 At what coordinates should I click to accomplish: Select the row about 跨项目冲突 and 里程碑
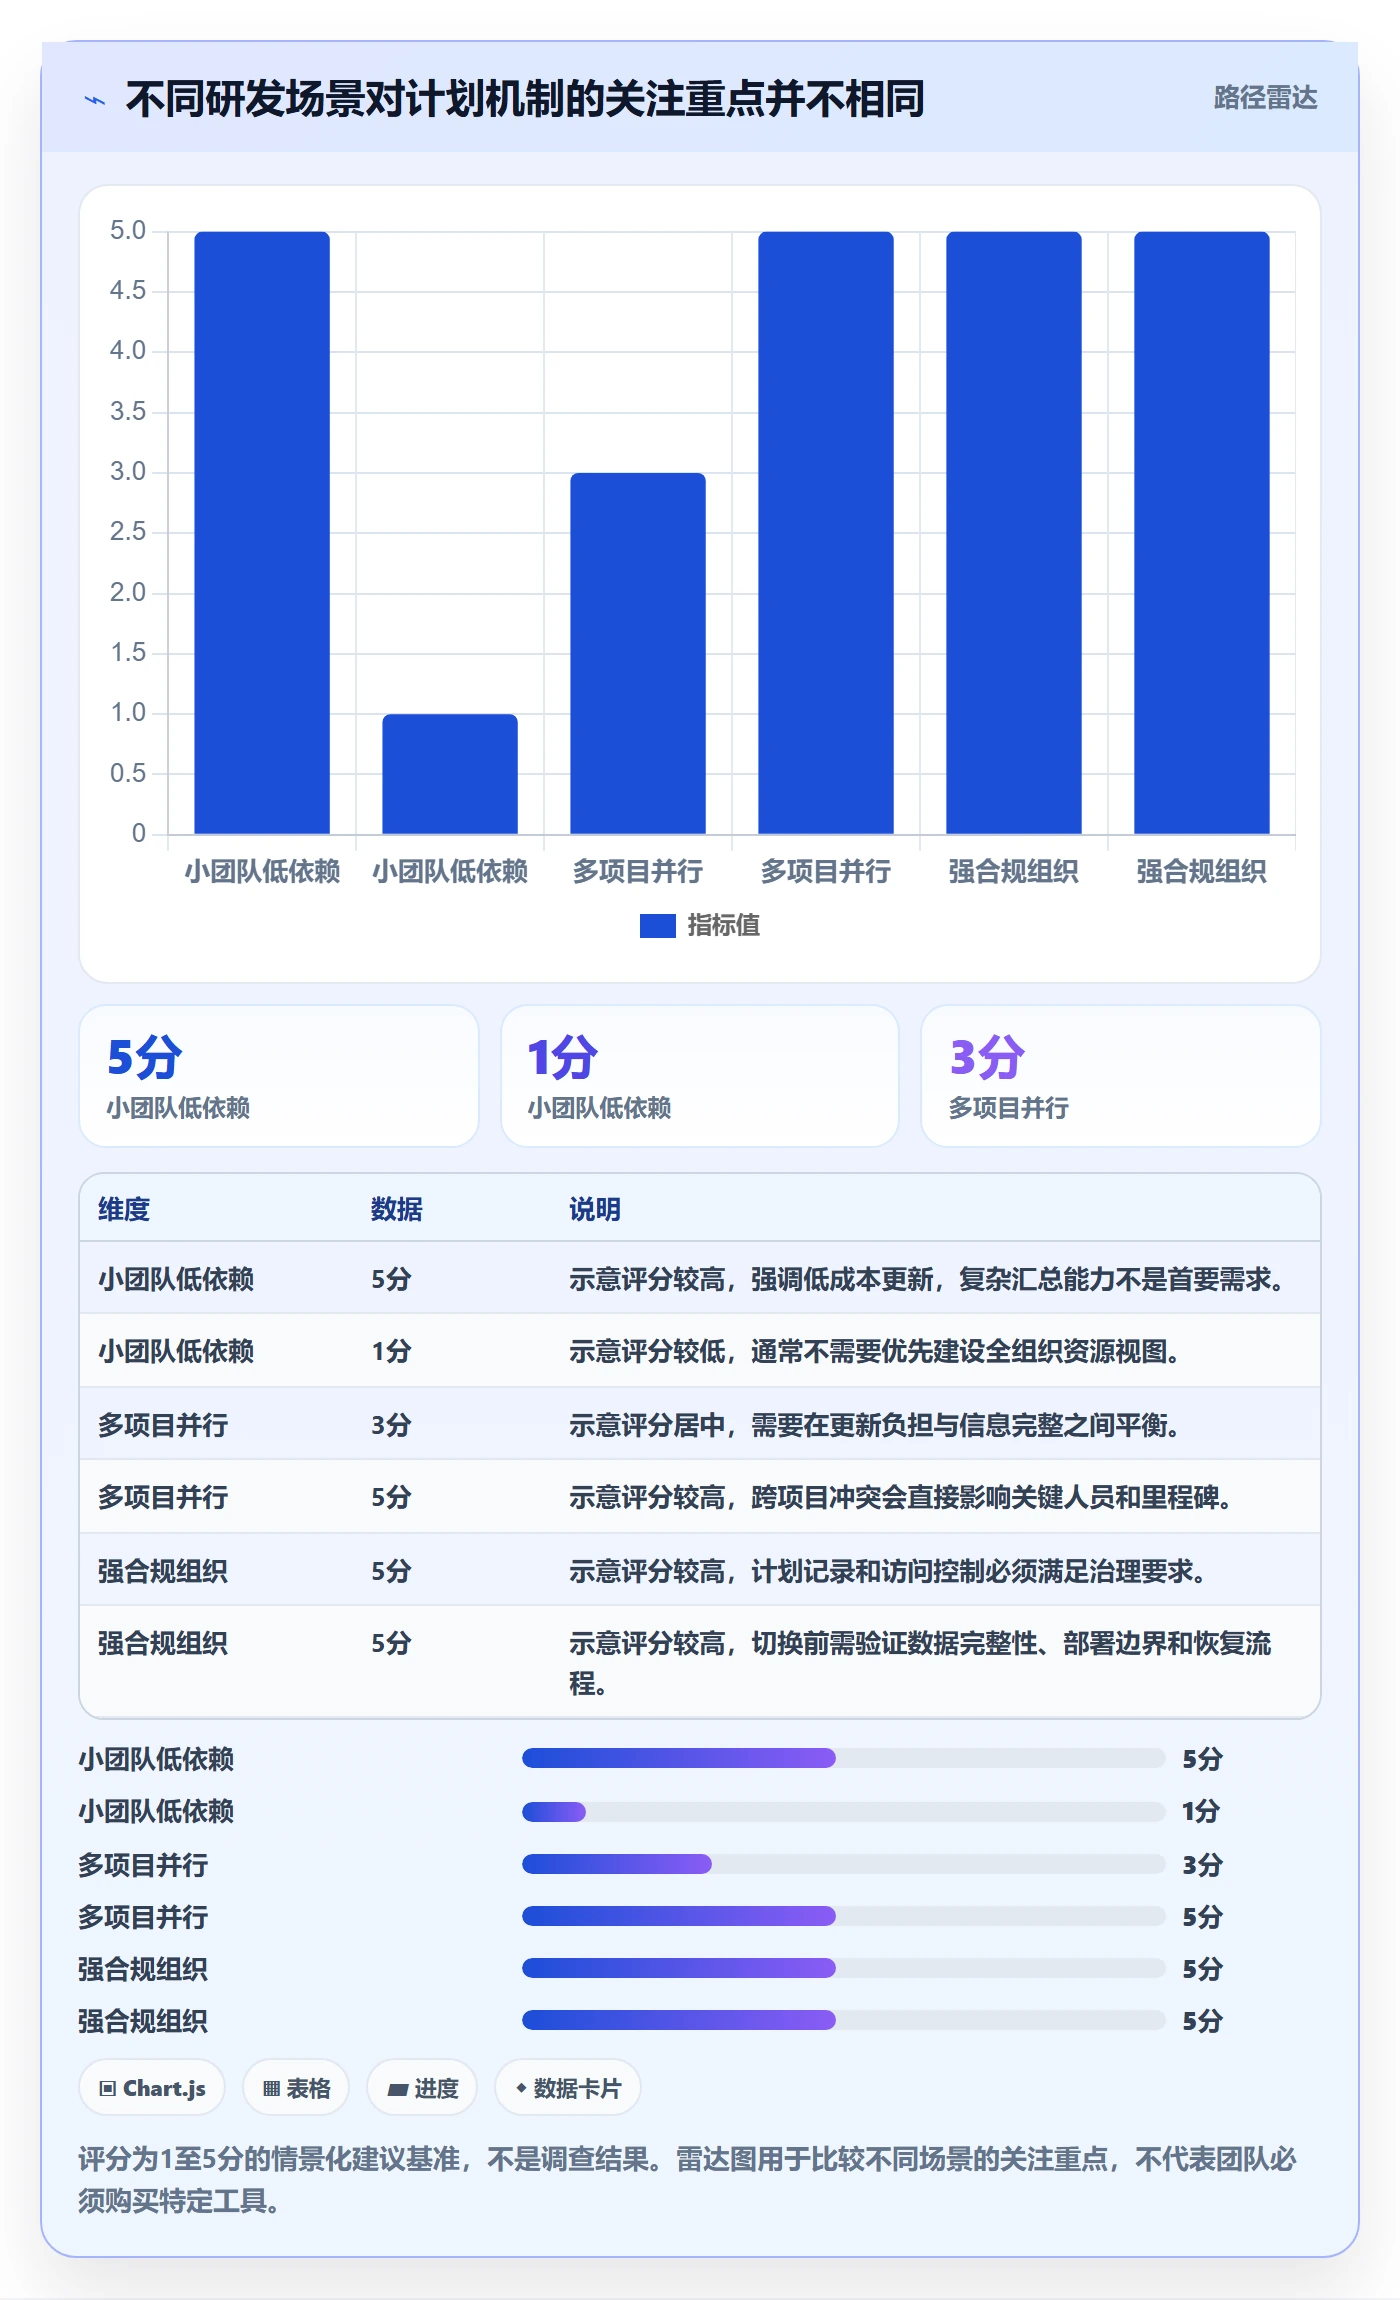coord(700,1497)
